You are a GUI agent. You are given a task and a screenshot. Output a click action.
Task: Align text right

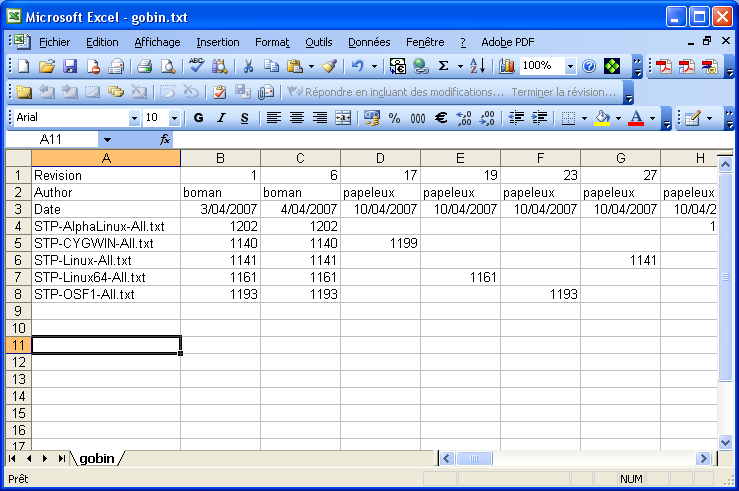coord(320,118)
